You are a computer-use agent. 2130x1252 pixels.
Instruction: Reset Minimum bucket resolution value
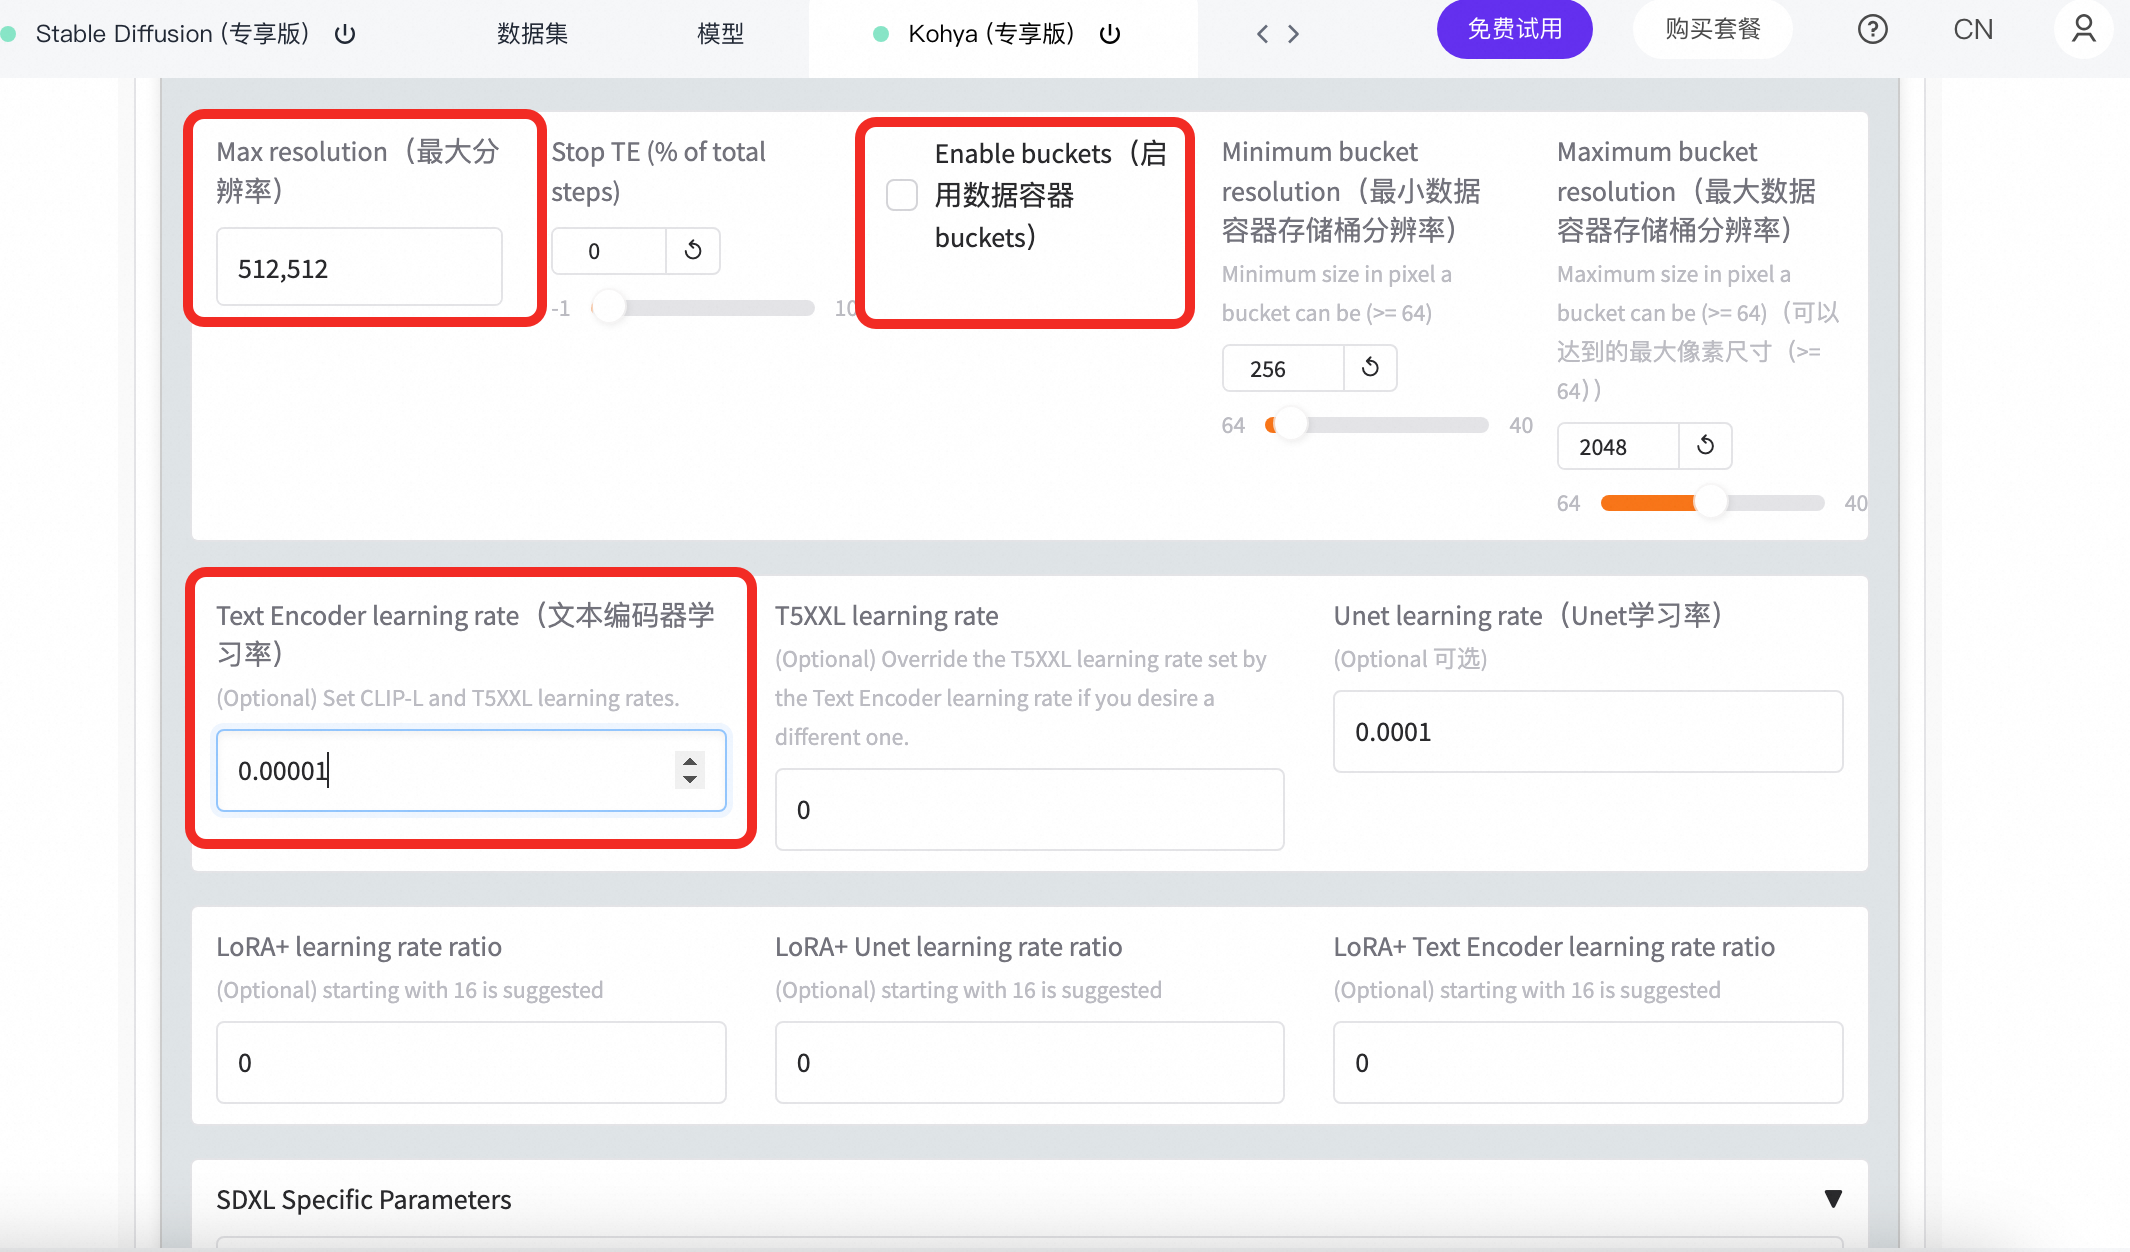[x=1370, y=368]
